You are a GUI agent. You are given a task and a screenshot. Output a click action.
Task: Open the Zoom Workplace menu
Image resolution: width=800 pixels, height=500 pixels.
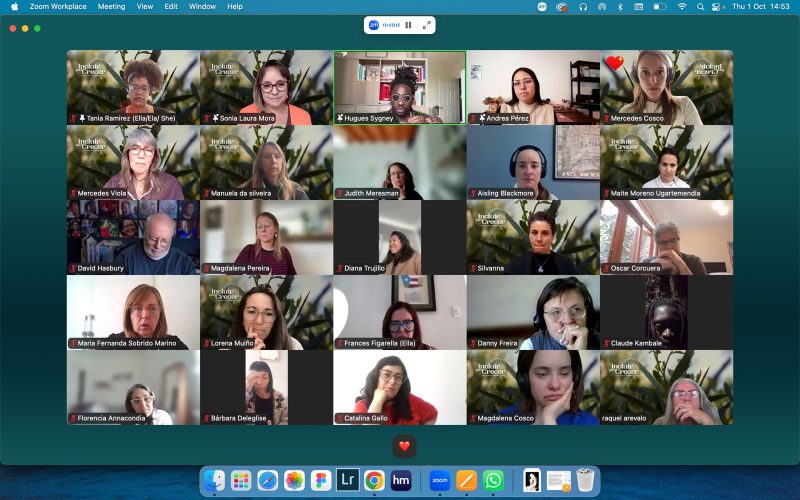point(58,7)
